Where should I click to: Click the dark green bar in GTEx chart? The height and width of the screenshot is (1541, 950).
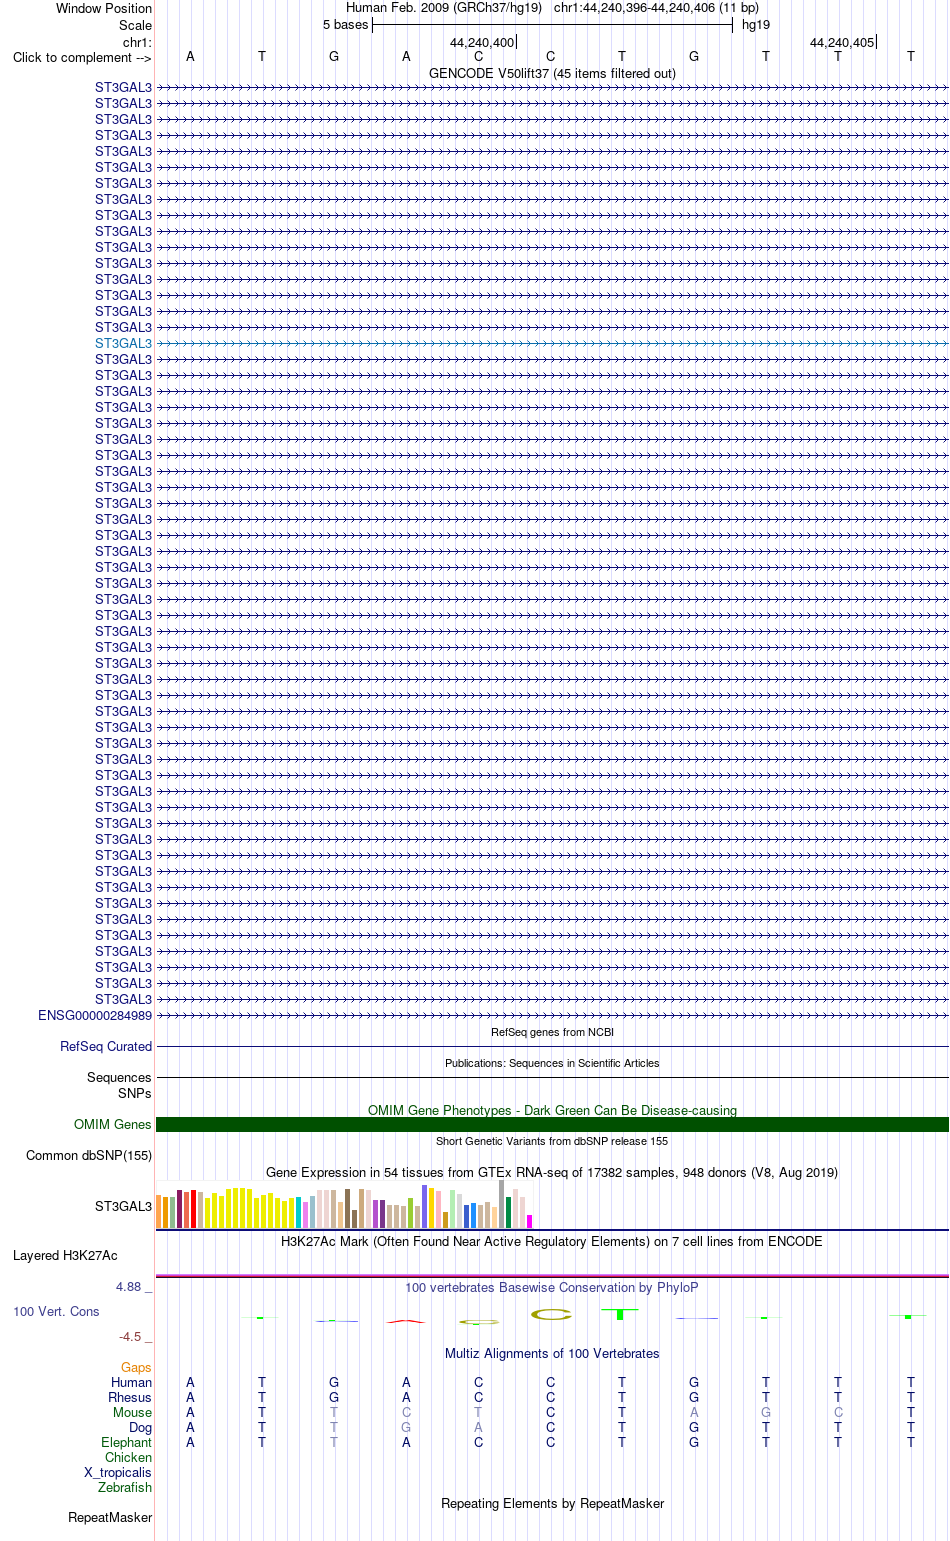[508, 1212]
